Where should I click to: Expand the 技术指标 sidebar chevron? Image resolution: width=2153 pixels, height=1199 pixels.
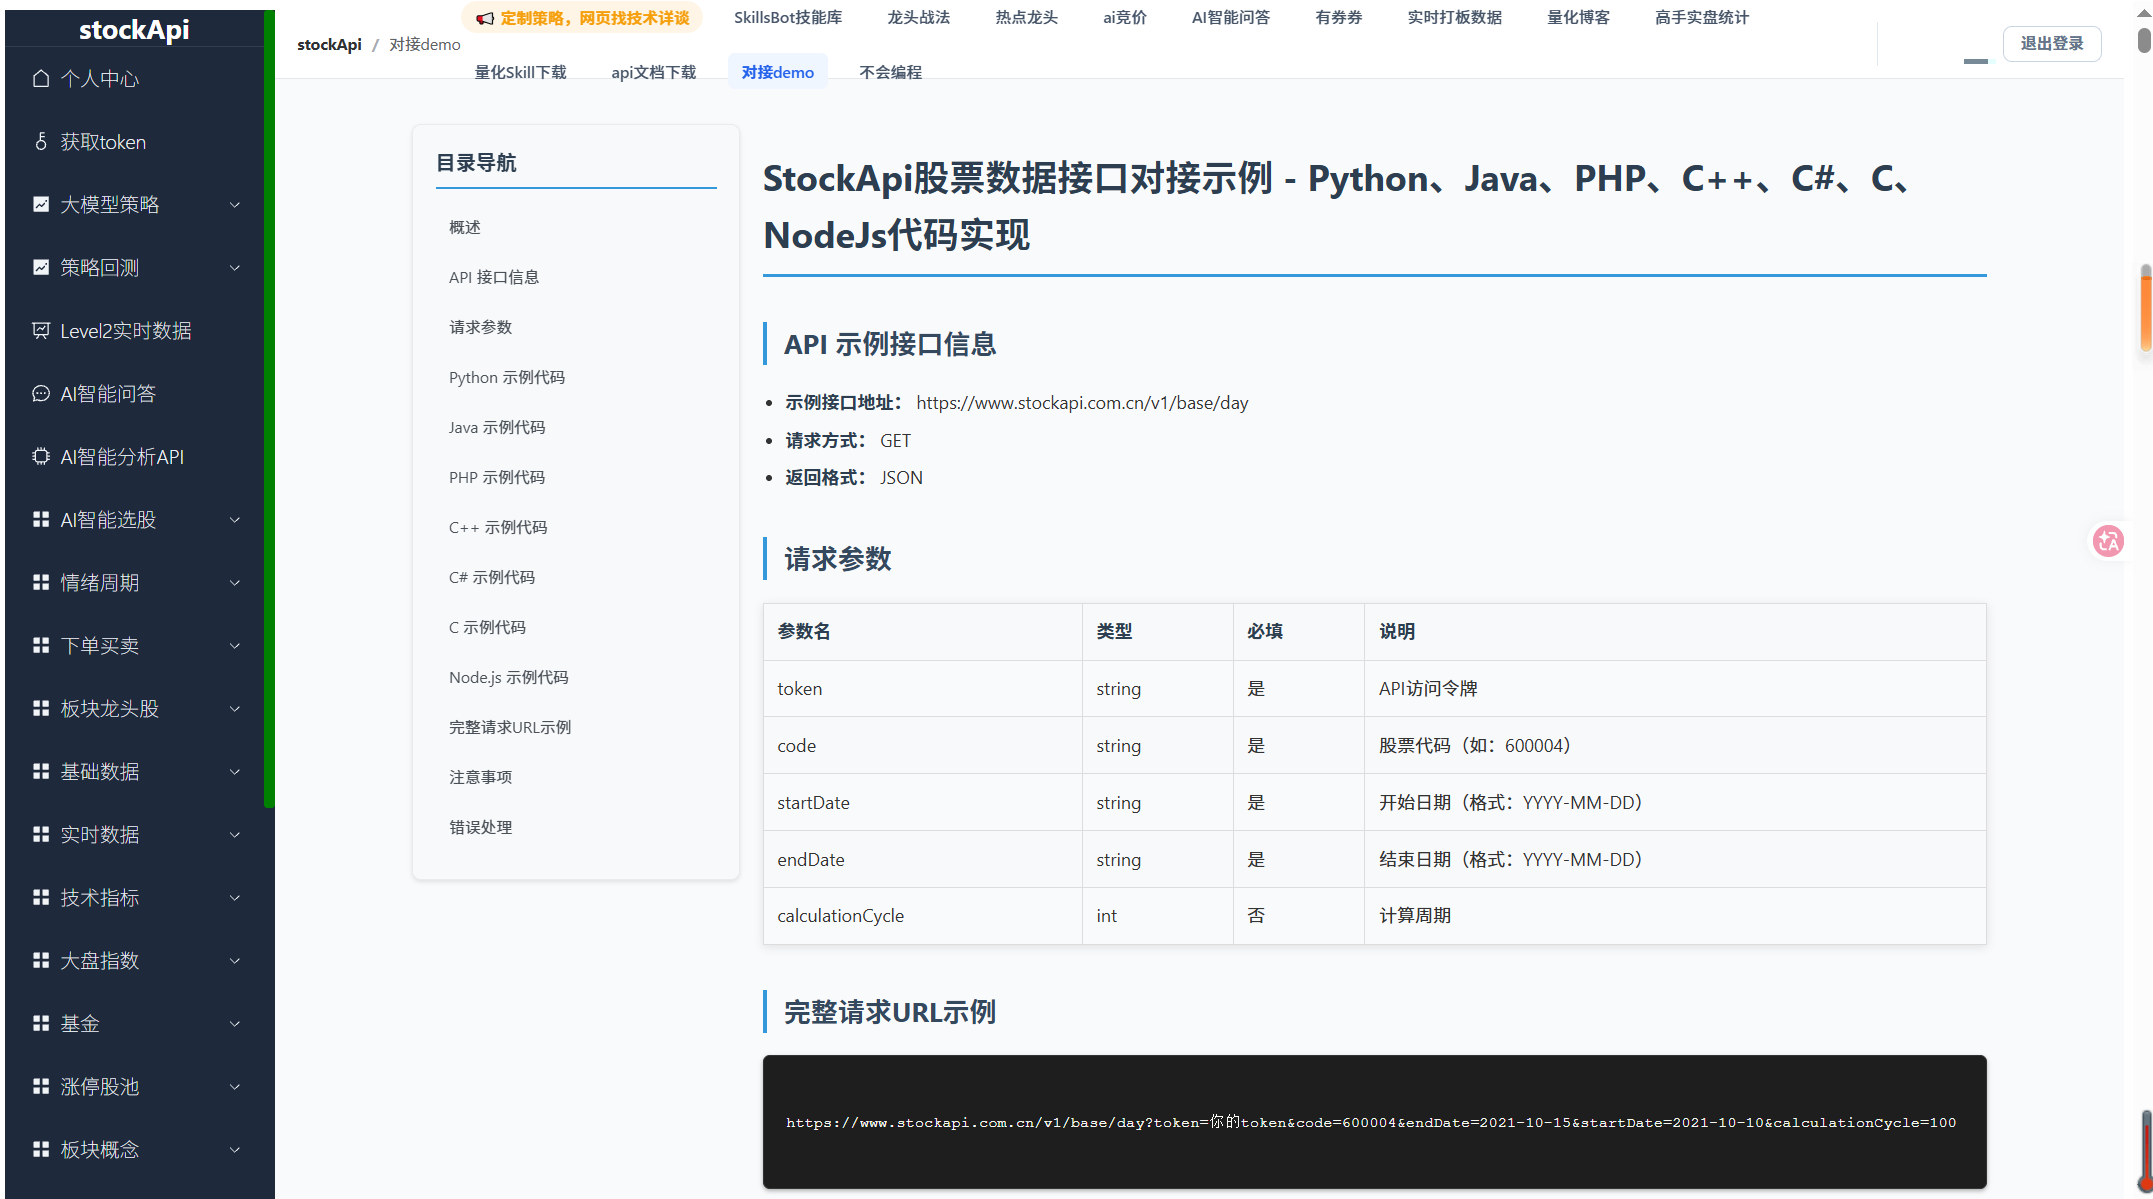tap(235, 898)
